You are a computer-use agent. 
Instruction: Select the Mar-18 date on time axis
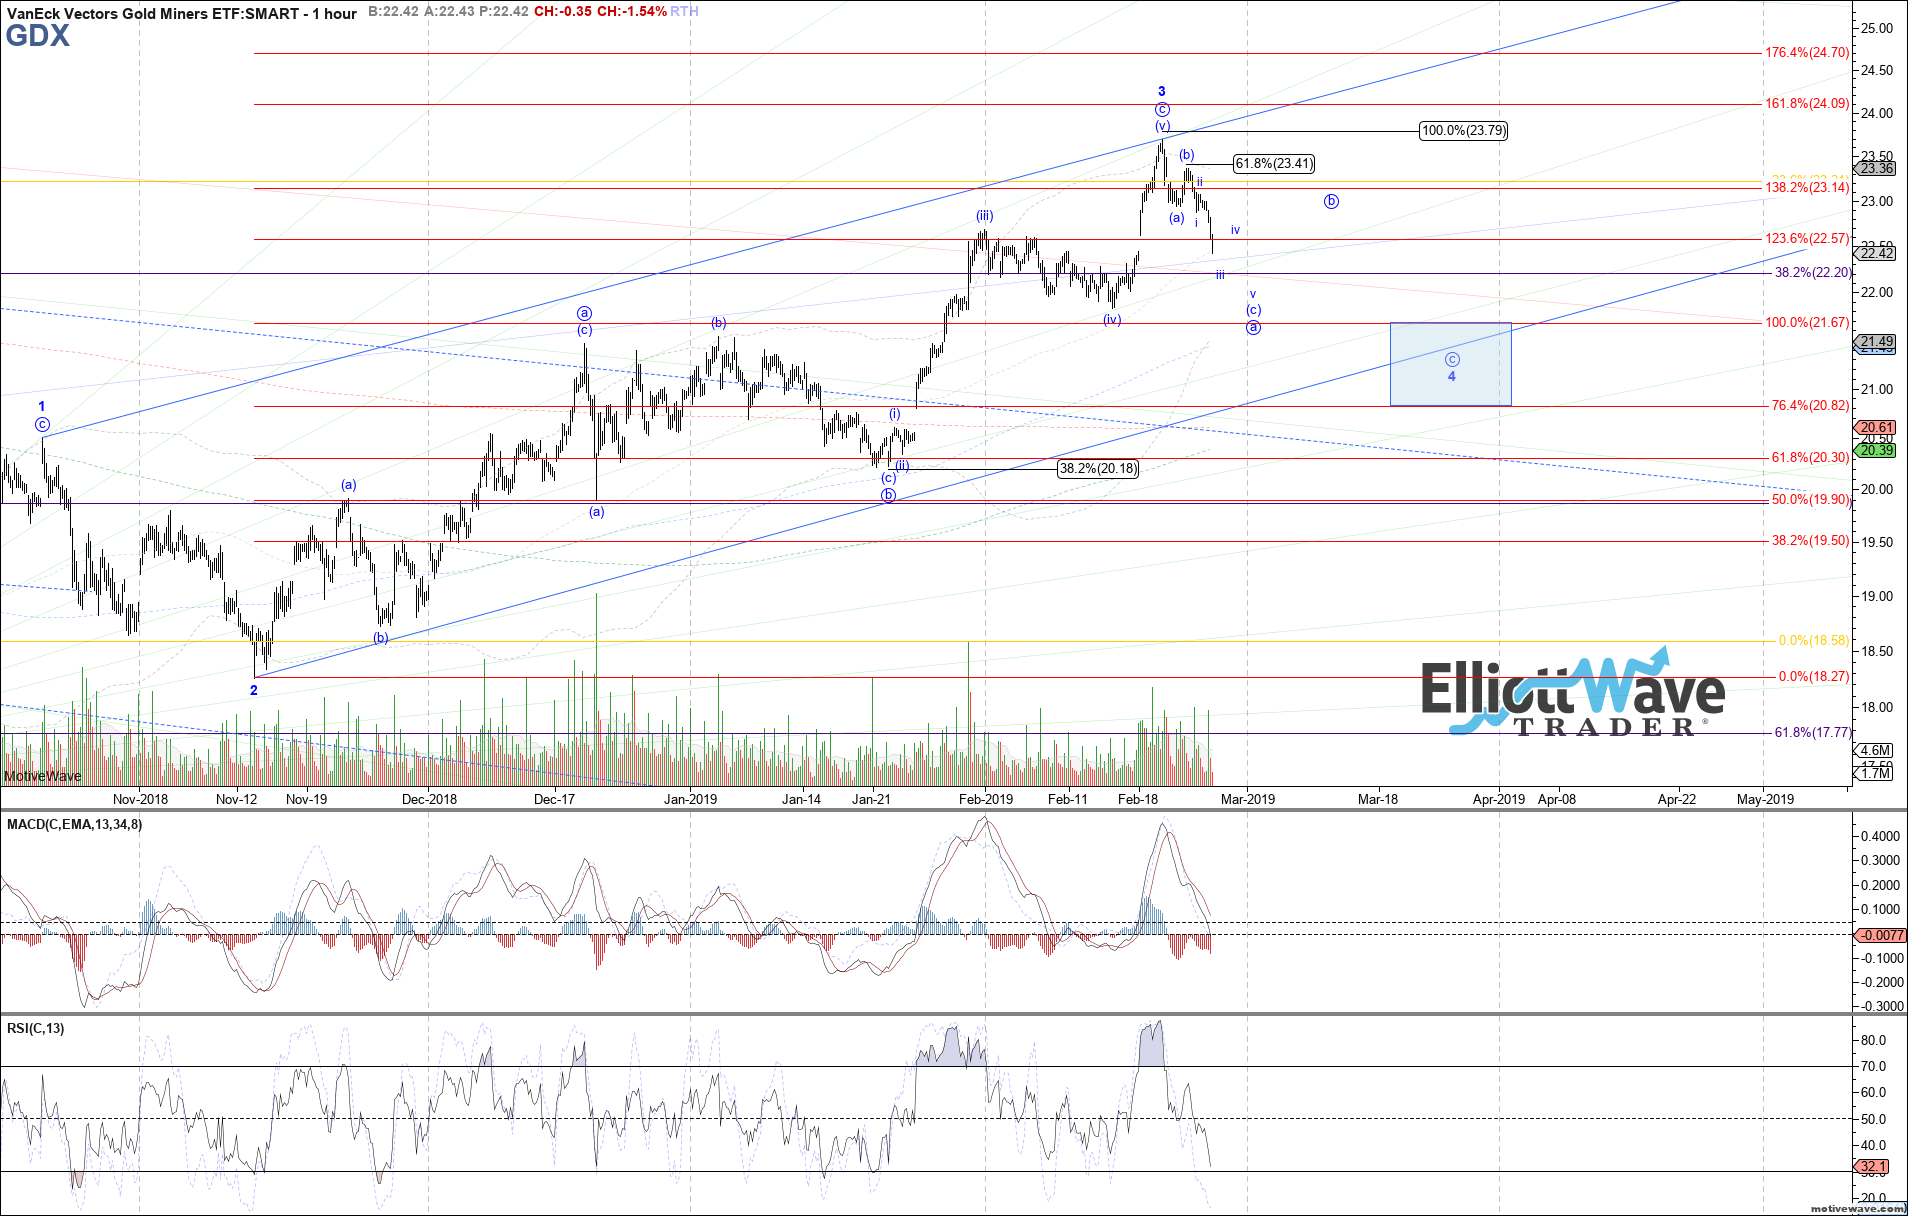pos(1378,799)
